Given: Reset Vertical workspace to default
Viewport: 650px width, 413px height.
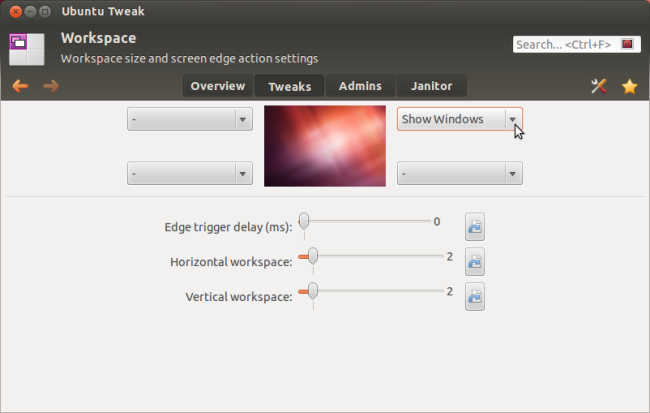Looking at the screenshot, I should [475, 296].
